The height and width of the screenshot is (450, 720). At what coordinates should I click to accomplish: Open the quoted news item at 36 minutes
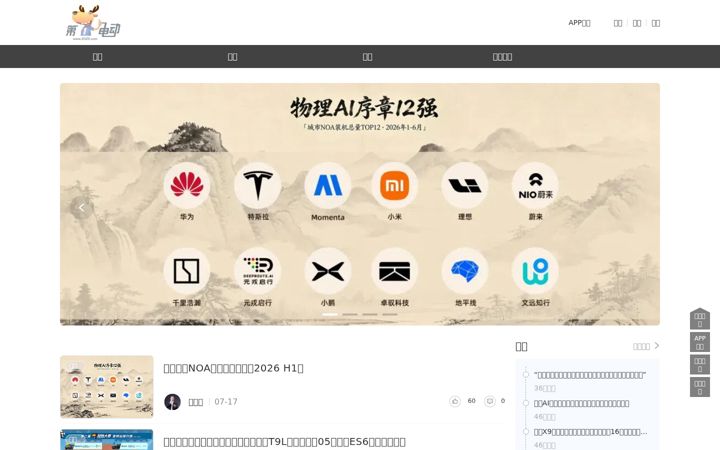pyautogui.click(x=590, y=375)
